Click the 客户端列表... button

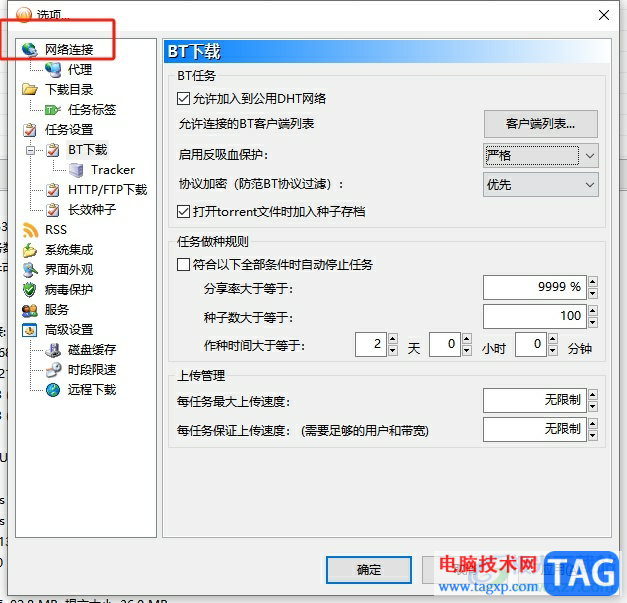coord(541,124)
